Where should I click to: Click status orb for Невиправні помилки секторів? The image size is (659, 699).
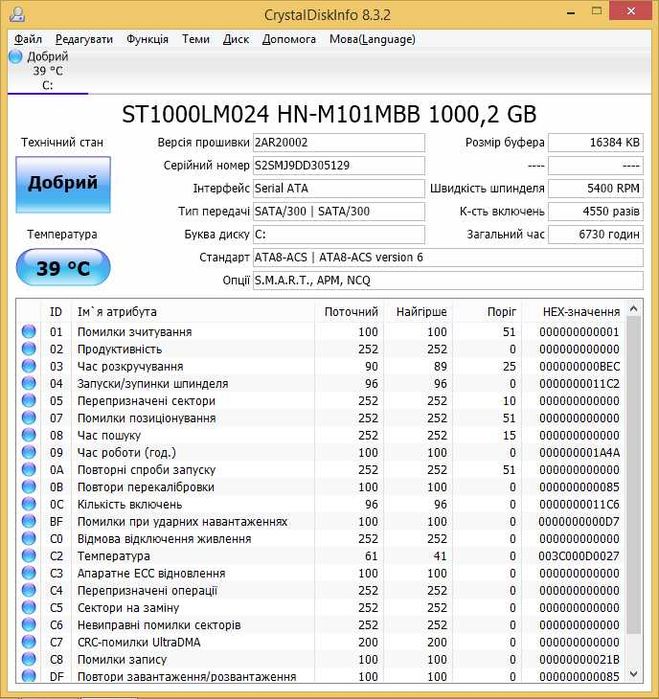(x=29, y=625)
